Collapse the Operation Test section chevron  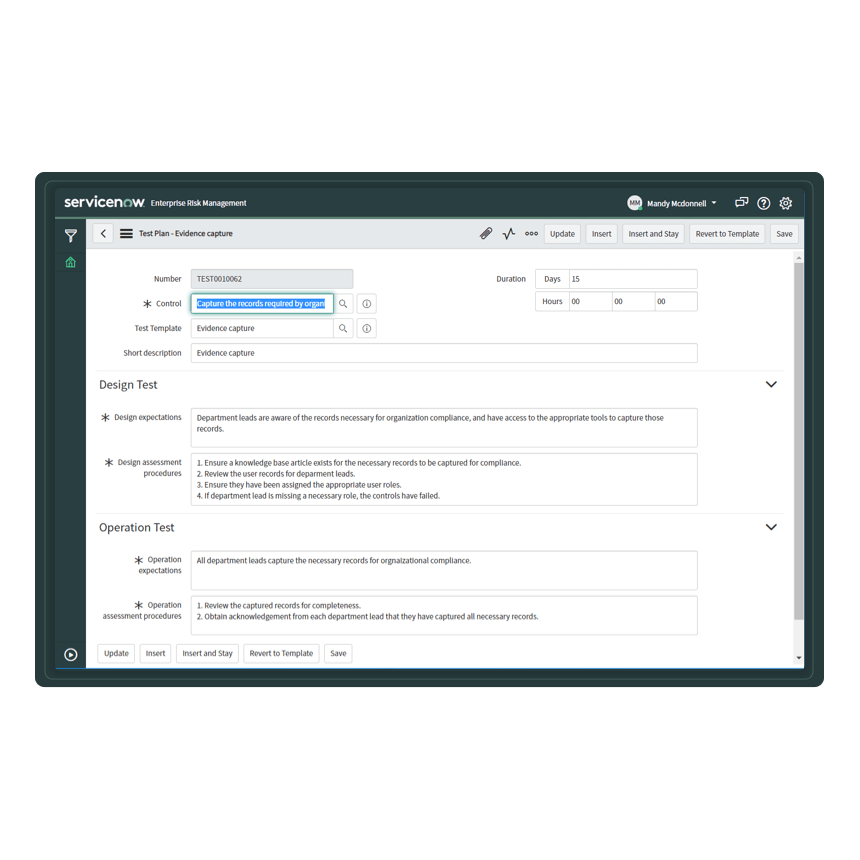pyautogui.click(x=771, y=526)
